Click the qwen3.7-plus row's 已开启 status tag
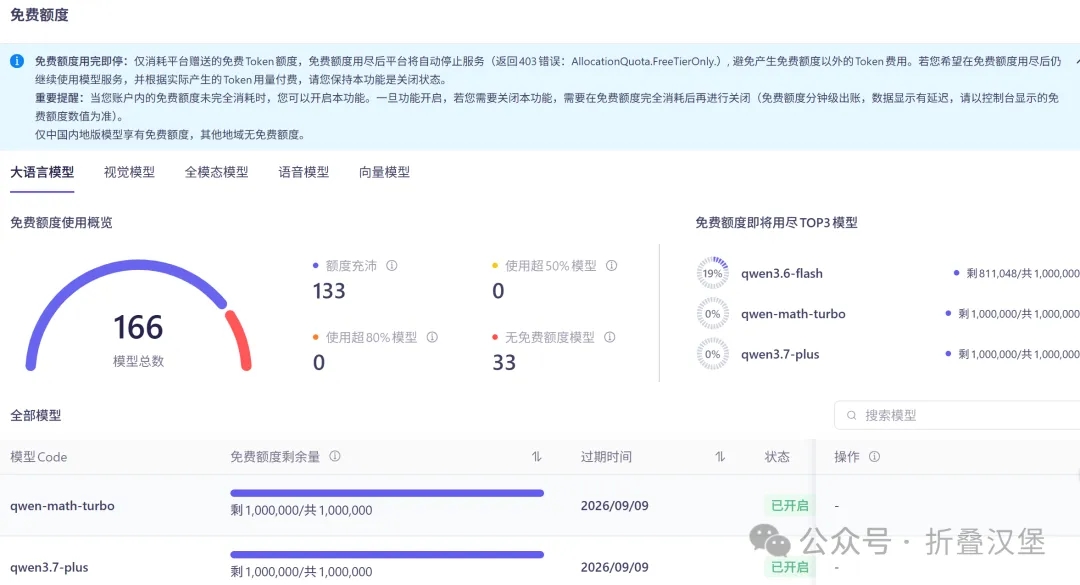Image resolution: width=1080 pixels, height=585 pixels. (x=789, y=567)
